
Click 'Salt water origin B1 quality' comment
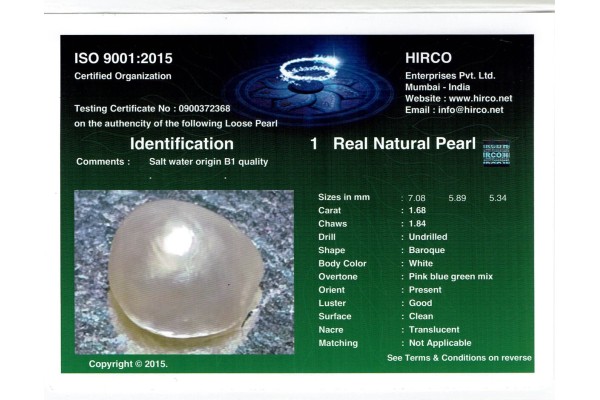pos(209,162)
